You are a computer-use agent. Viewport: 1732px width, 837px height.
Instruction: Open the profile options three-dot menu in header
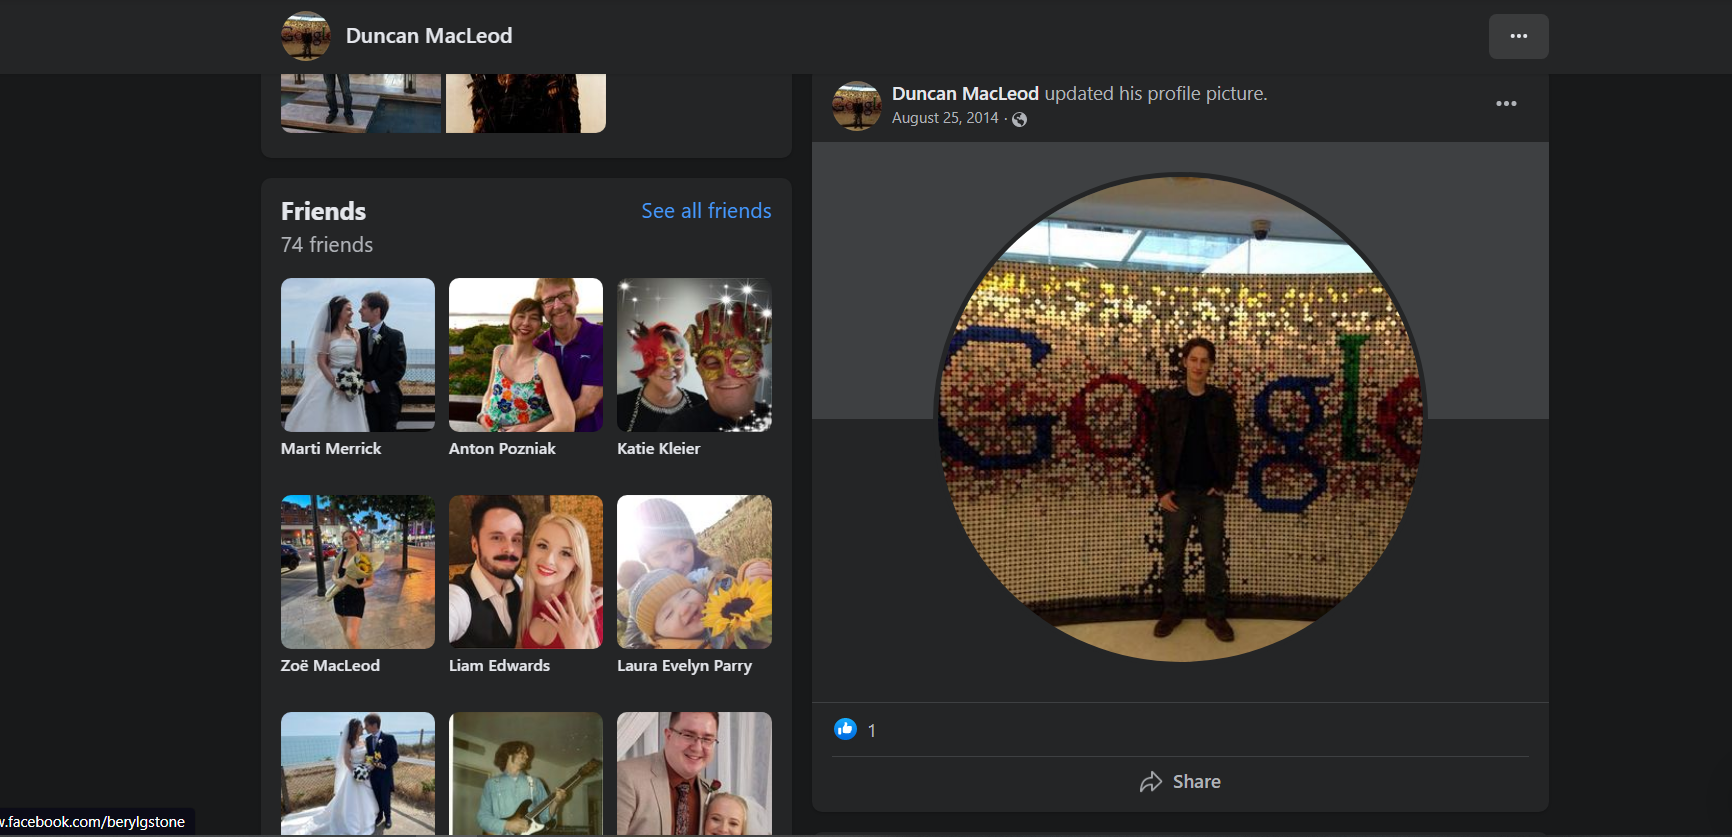1518,36
